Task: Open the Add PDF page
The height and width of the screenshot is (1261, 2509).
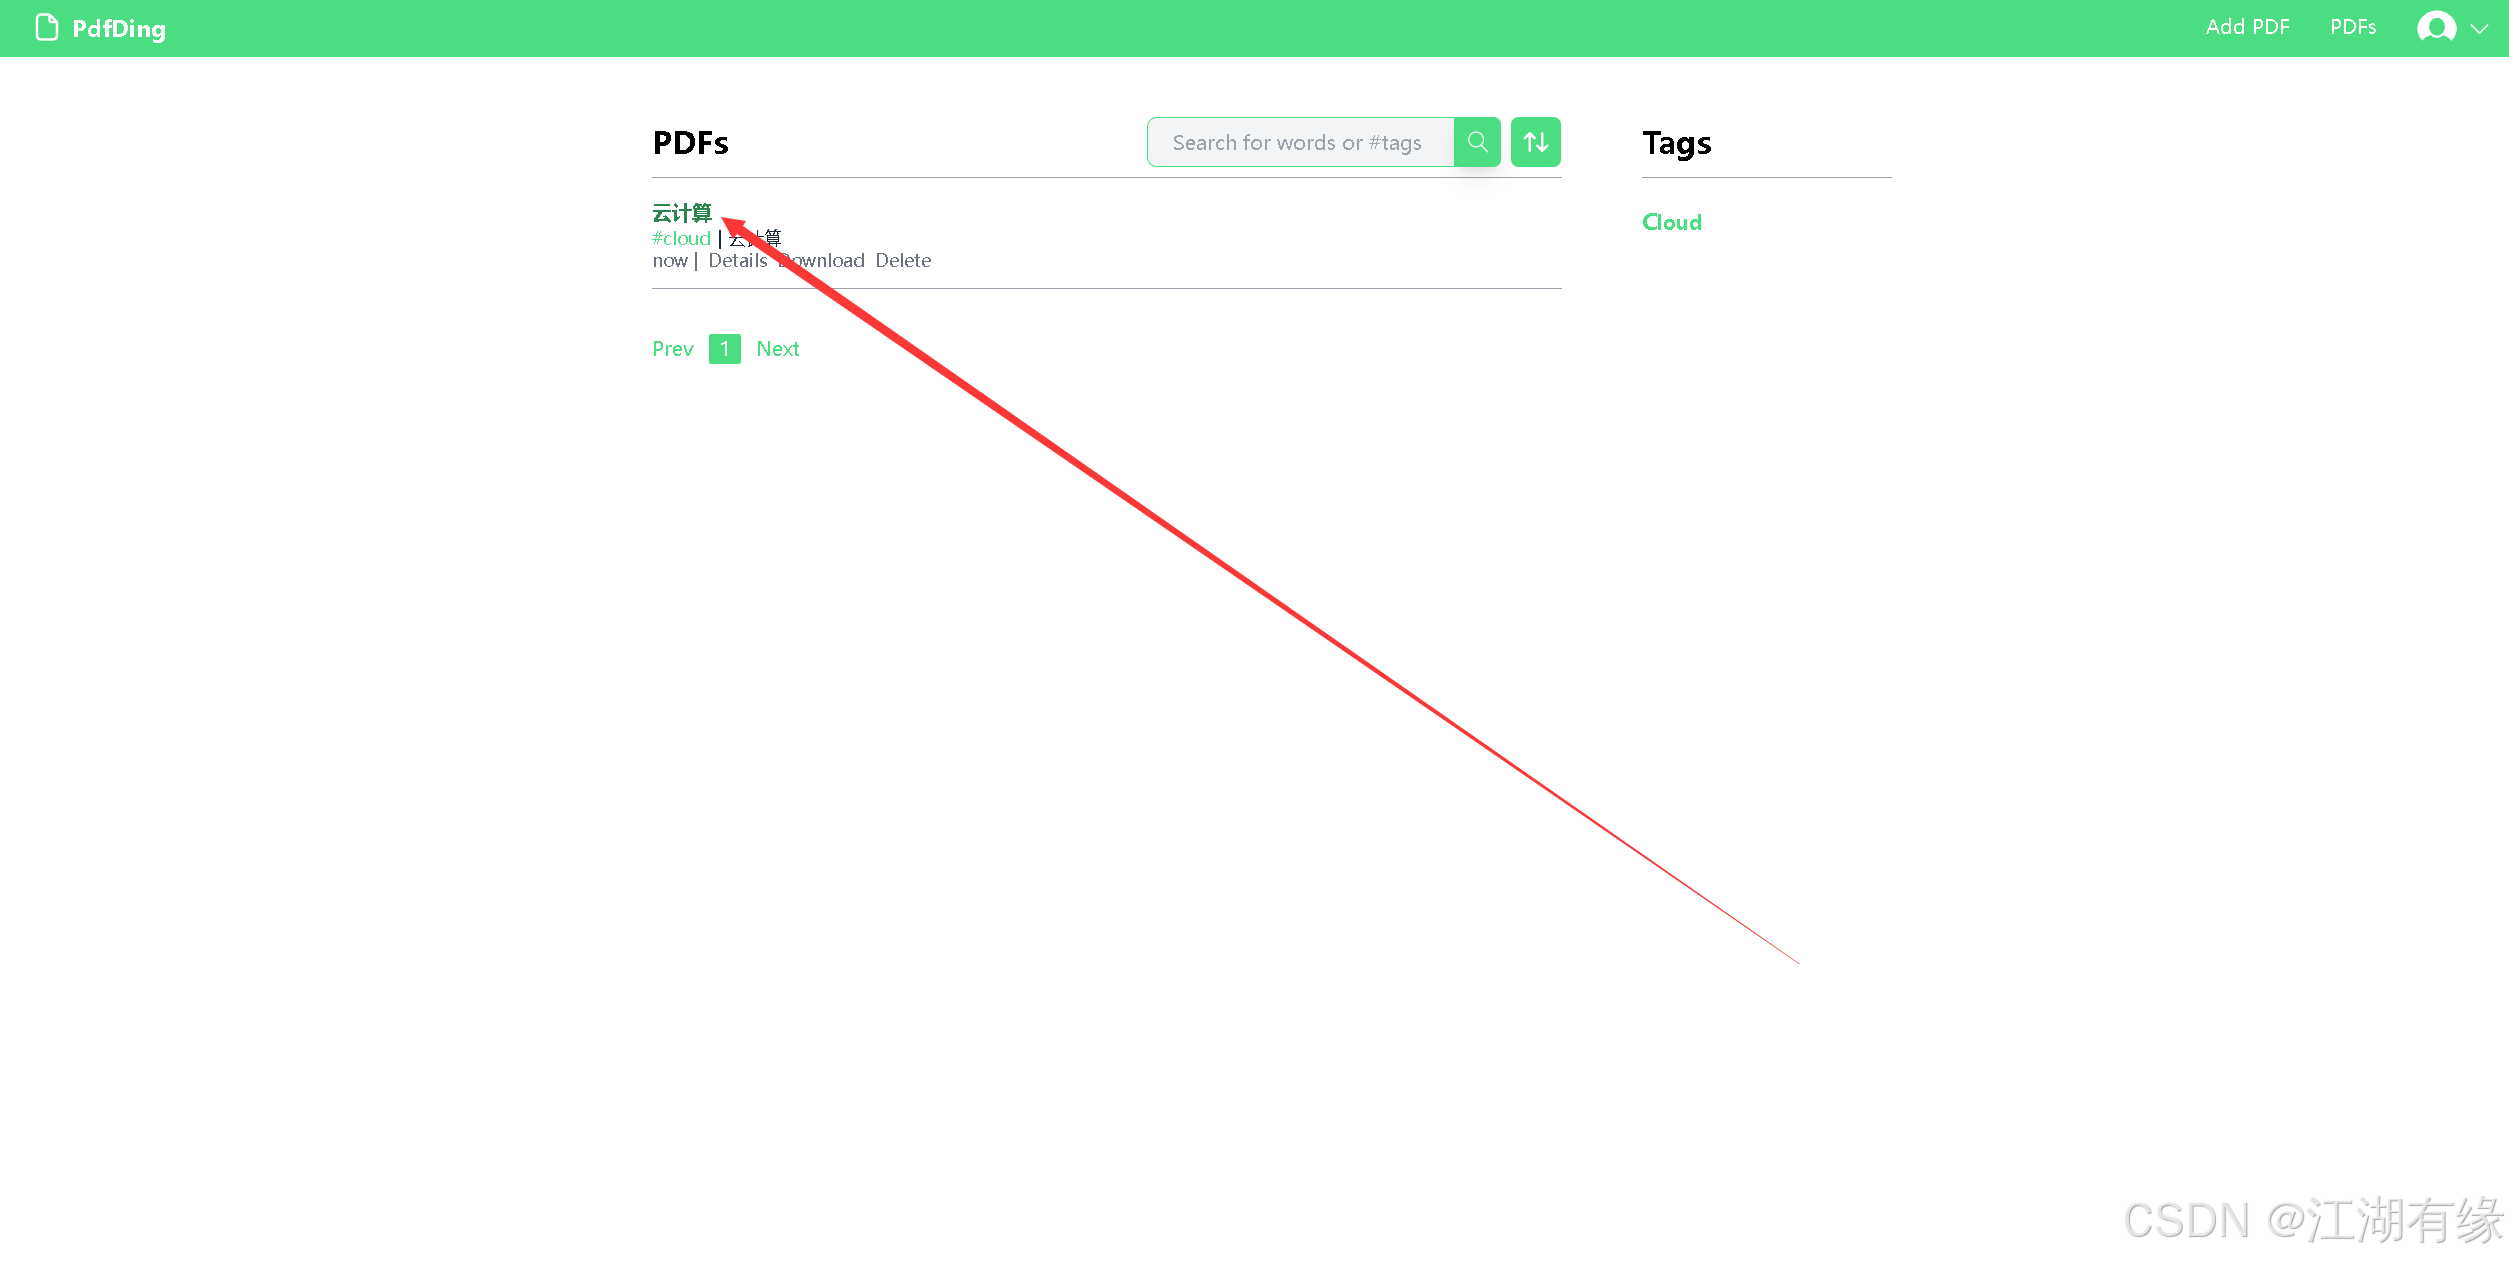Action: [x=2247, y=27]
